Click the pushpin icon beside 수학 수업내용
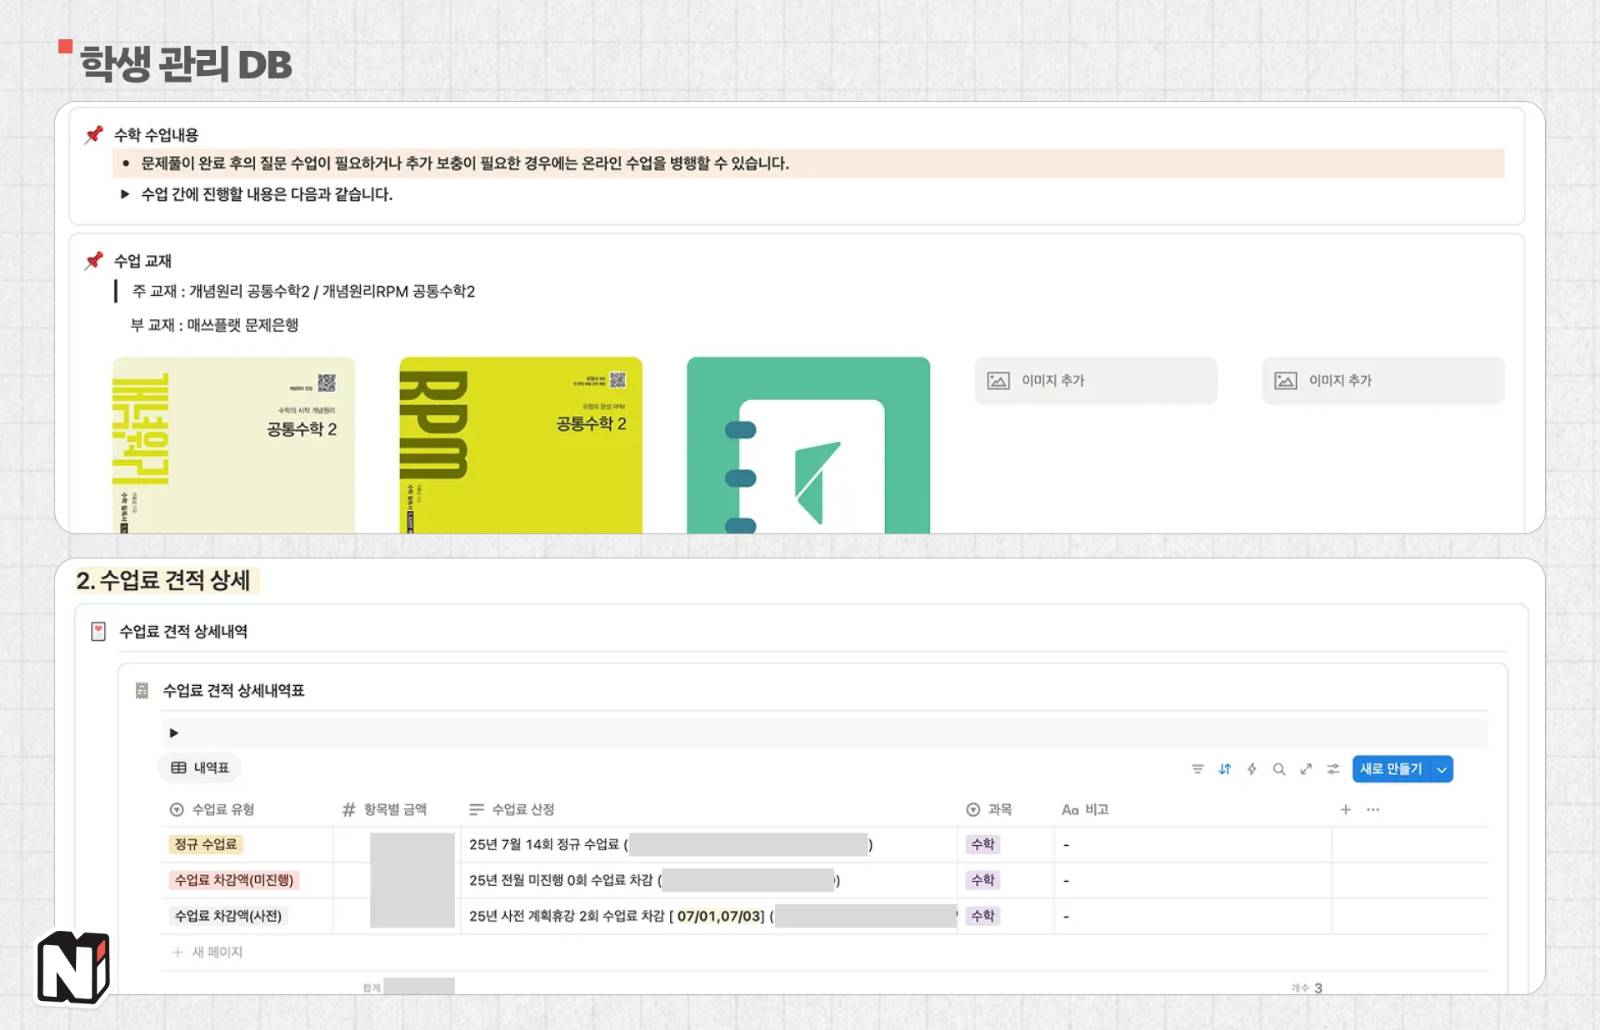The height and width of the screenshot is (1030, 1600). coord(94,134)
